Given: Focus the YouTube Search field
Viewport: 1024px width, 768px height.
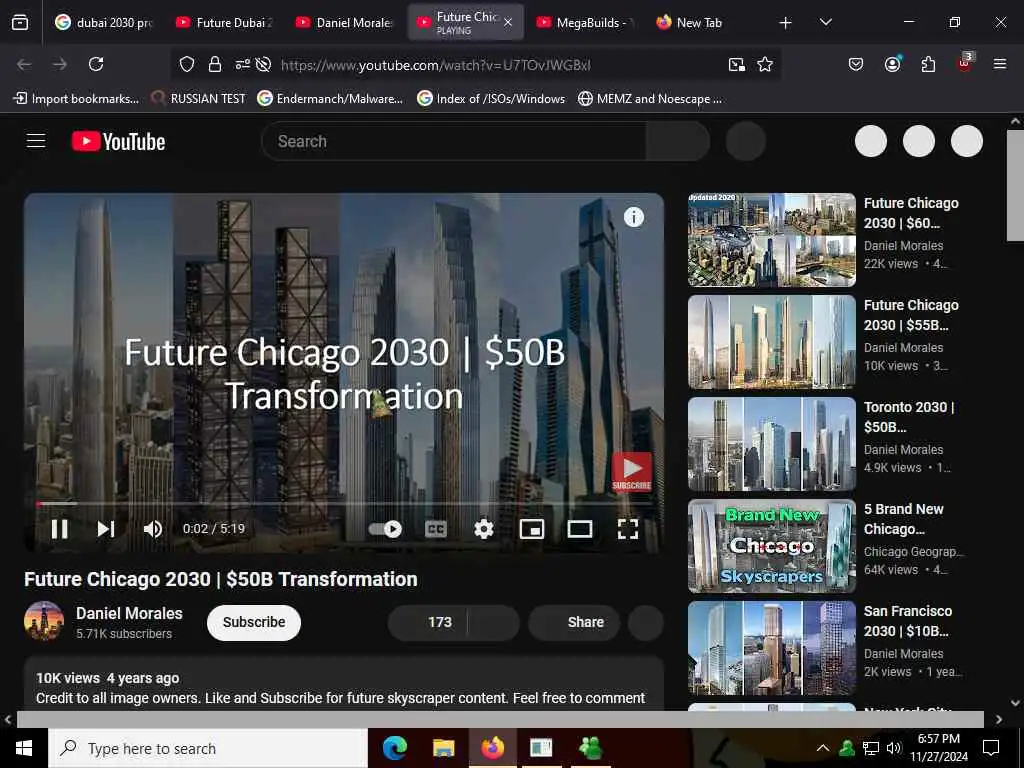Looking at the screenshot, I should tap(454, 141).
